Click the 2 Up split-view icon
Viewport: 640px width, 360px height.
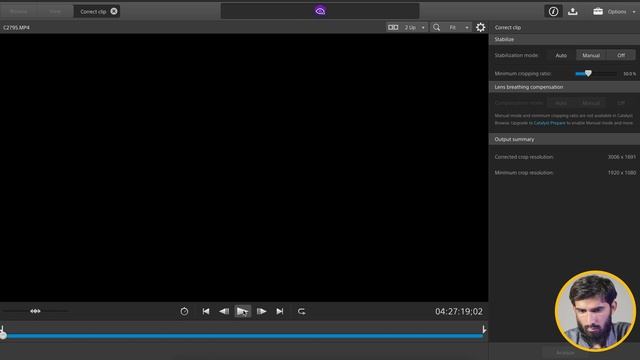[393, 27]
